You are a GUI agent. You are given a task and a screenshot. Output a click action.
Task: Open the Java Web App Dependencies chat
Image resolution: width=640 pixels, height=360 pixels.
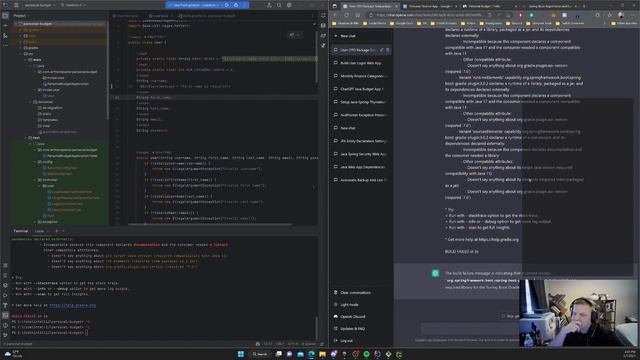(361, 167)
